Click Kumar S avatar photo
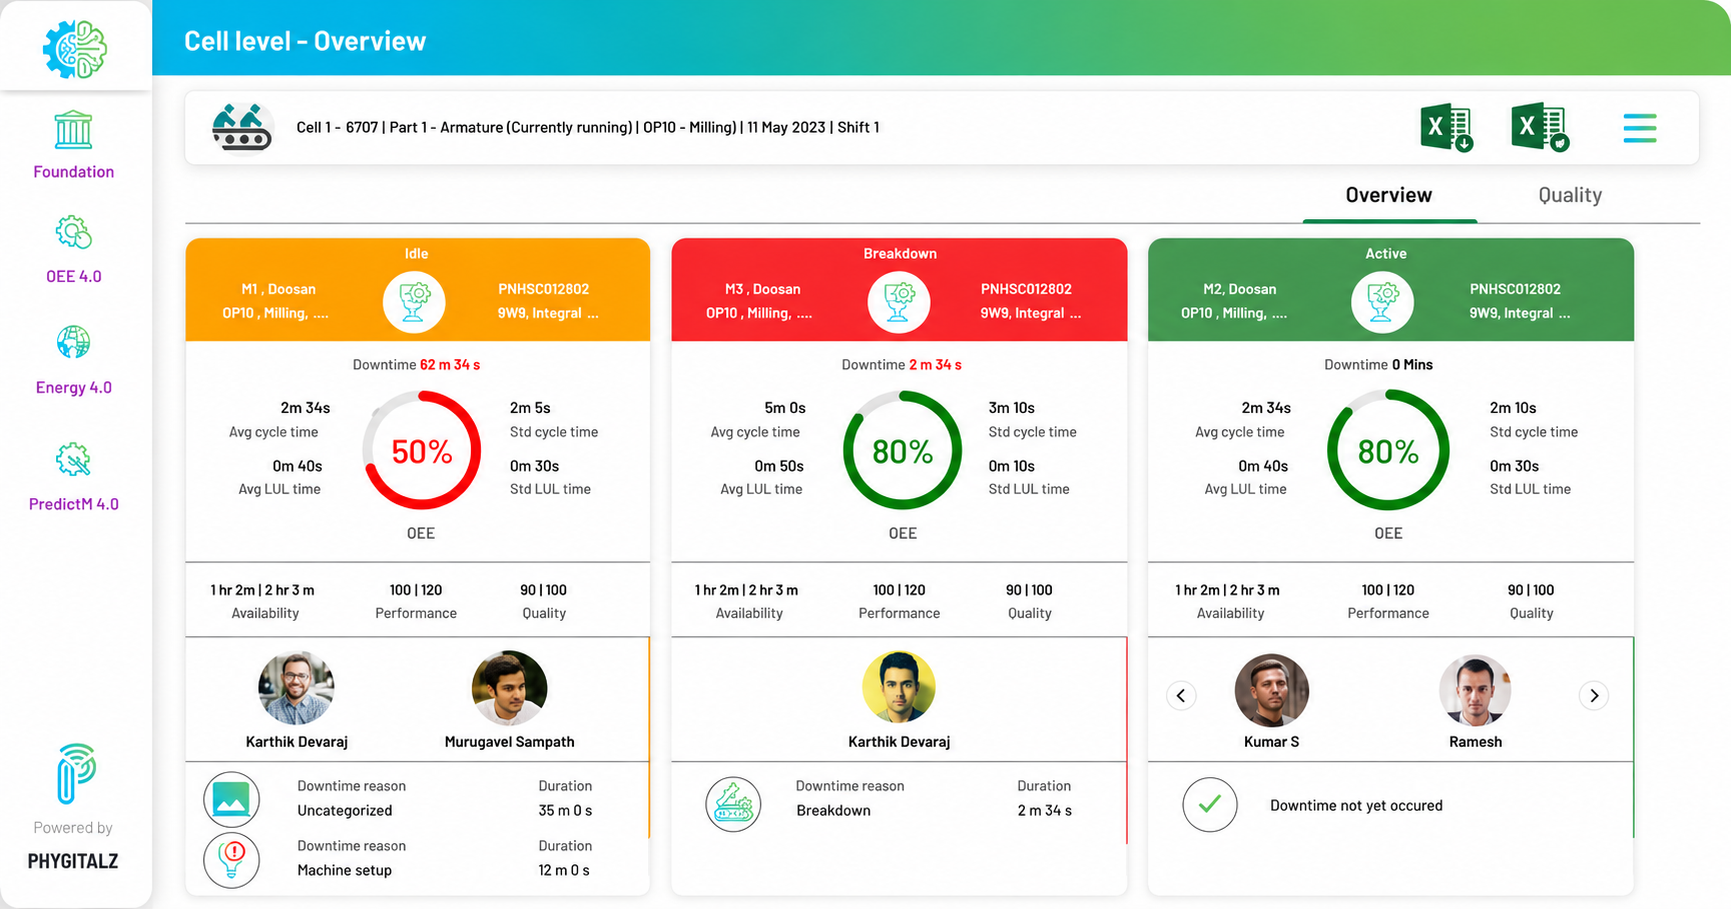This screenshot has width=1731, height=909. [x=1272, y=690]
